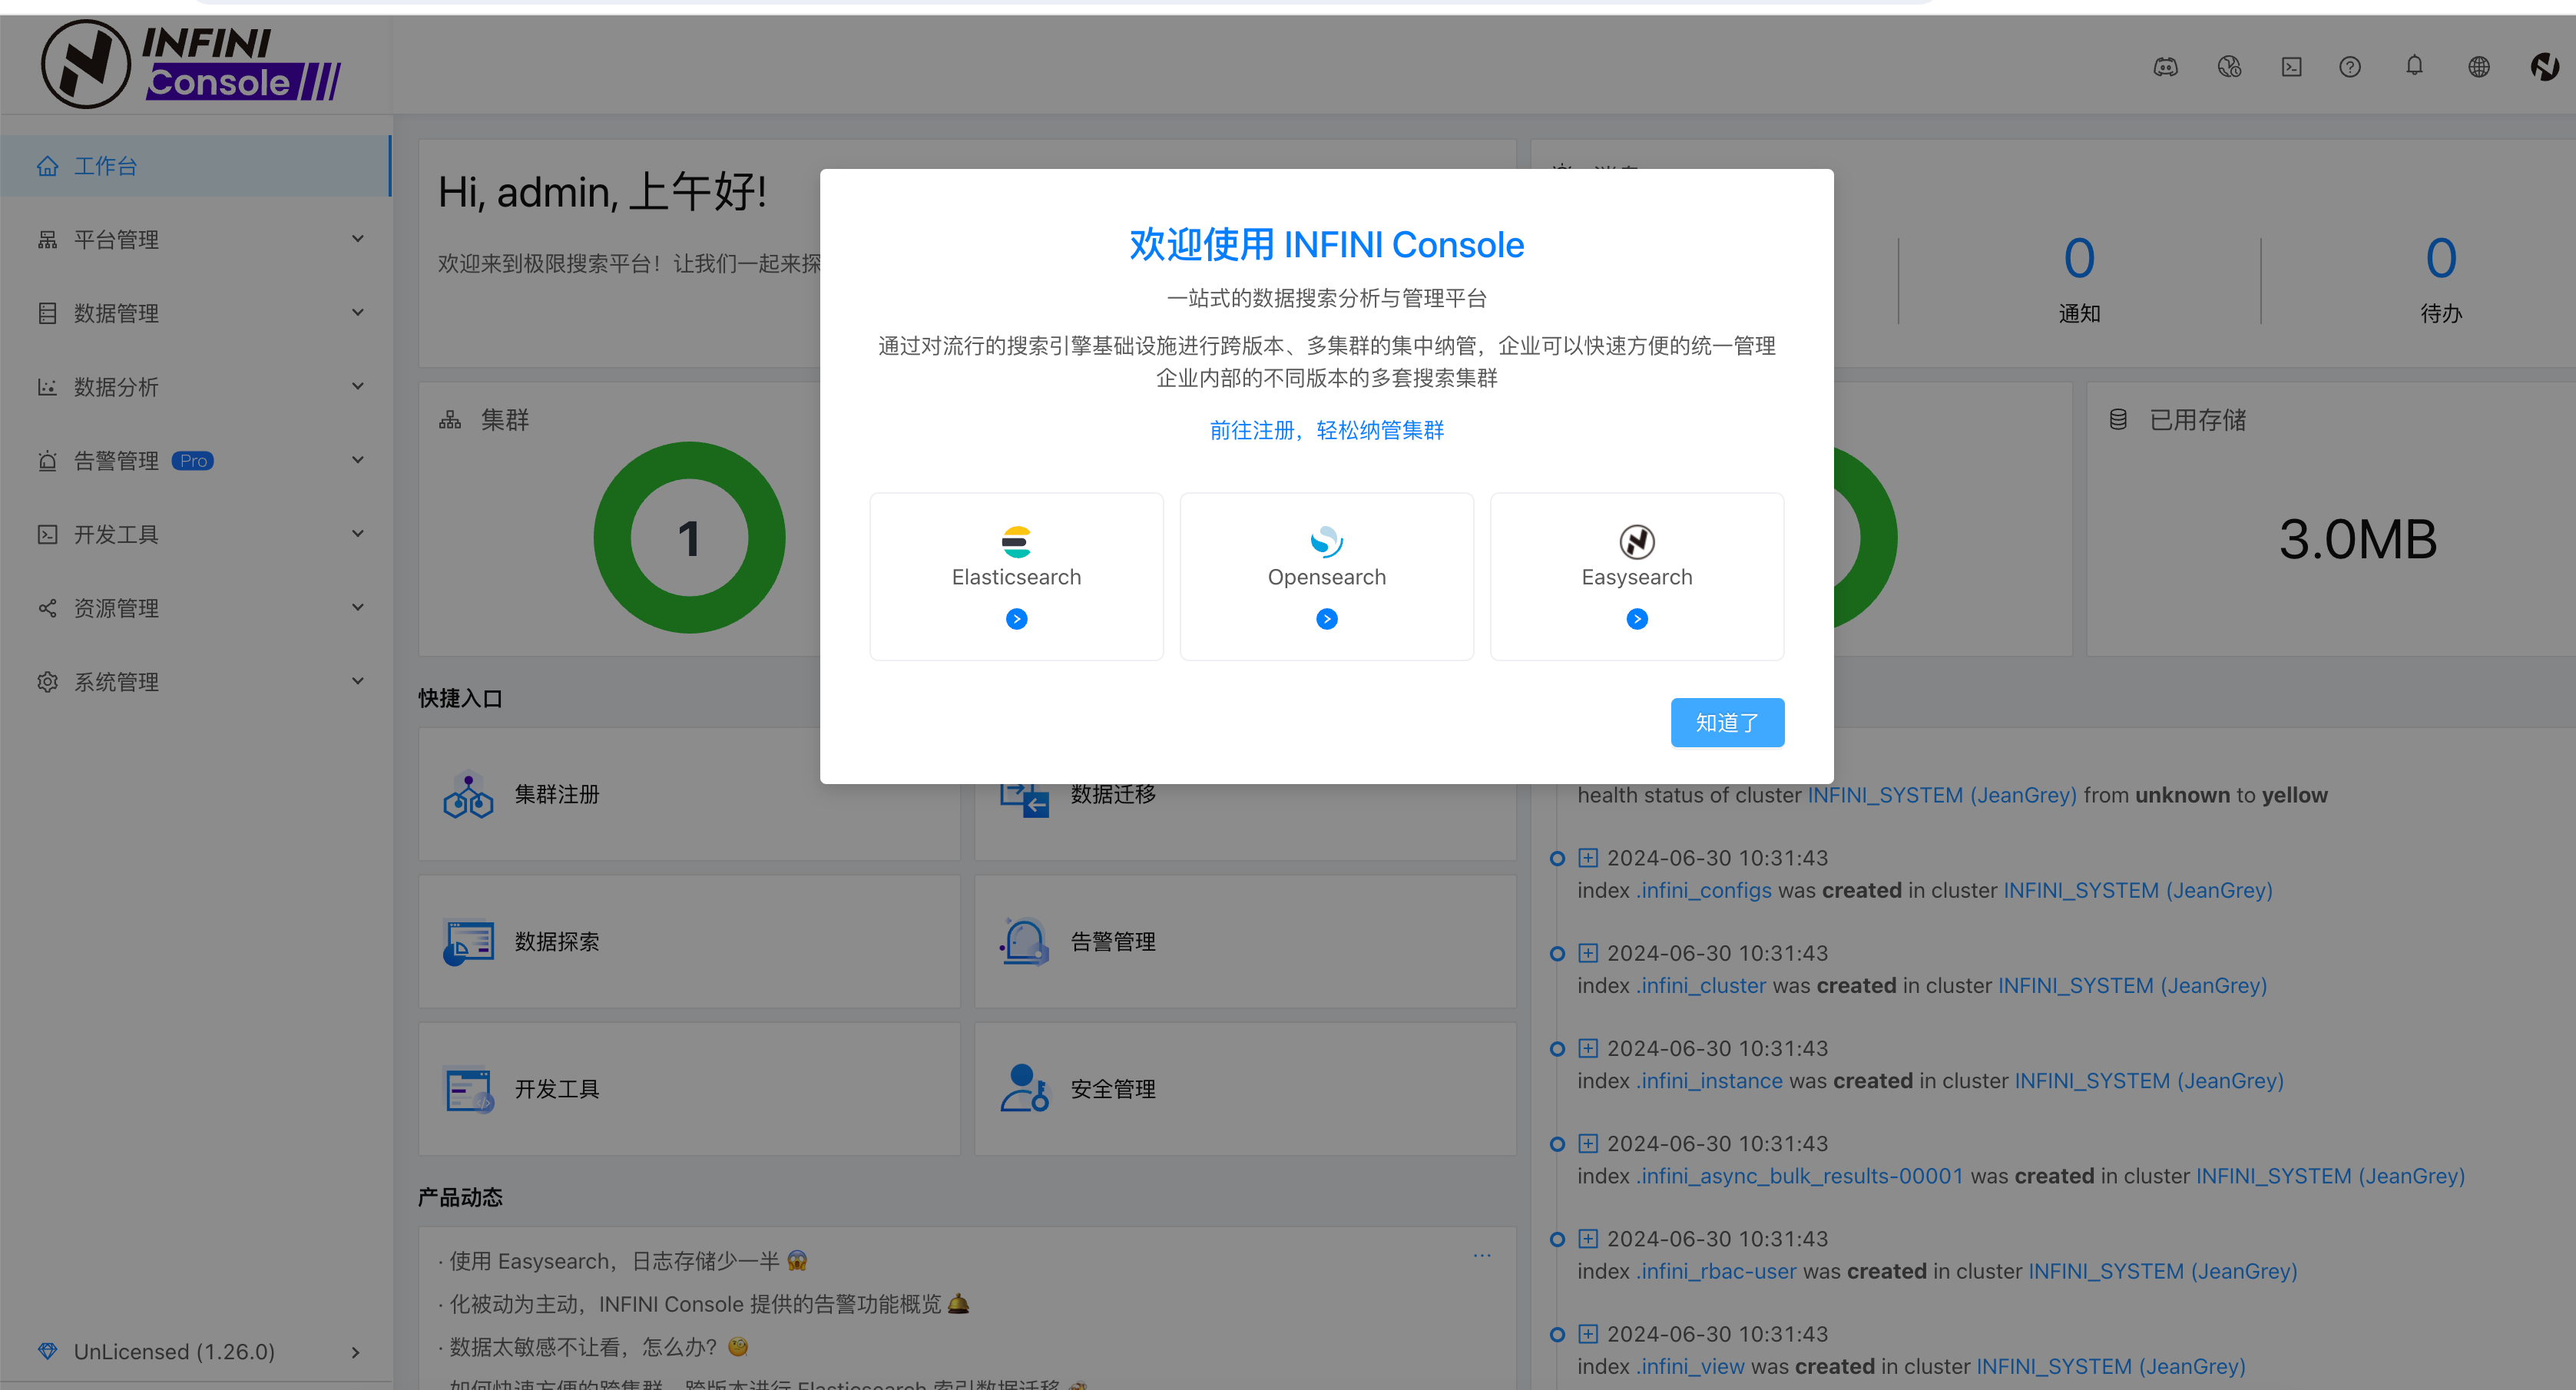Expand the 系统管理 sidebar menu

tap(197, 682)
